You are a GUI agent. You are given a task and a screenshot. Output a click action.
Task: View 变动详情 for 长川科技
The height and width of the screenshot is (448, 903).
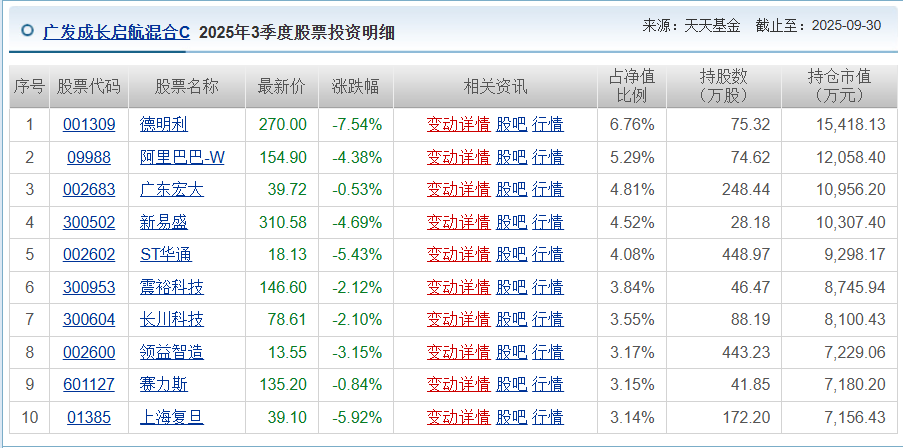click(x=458, y=320)
